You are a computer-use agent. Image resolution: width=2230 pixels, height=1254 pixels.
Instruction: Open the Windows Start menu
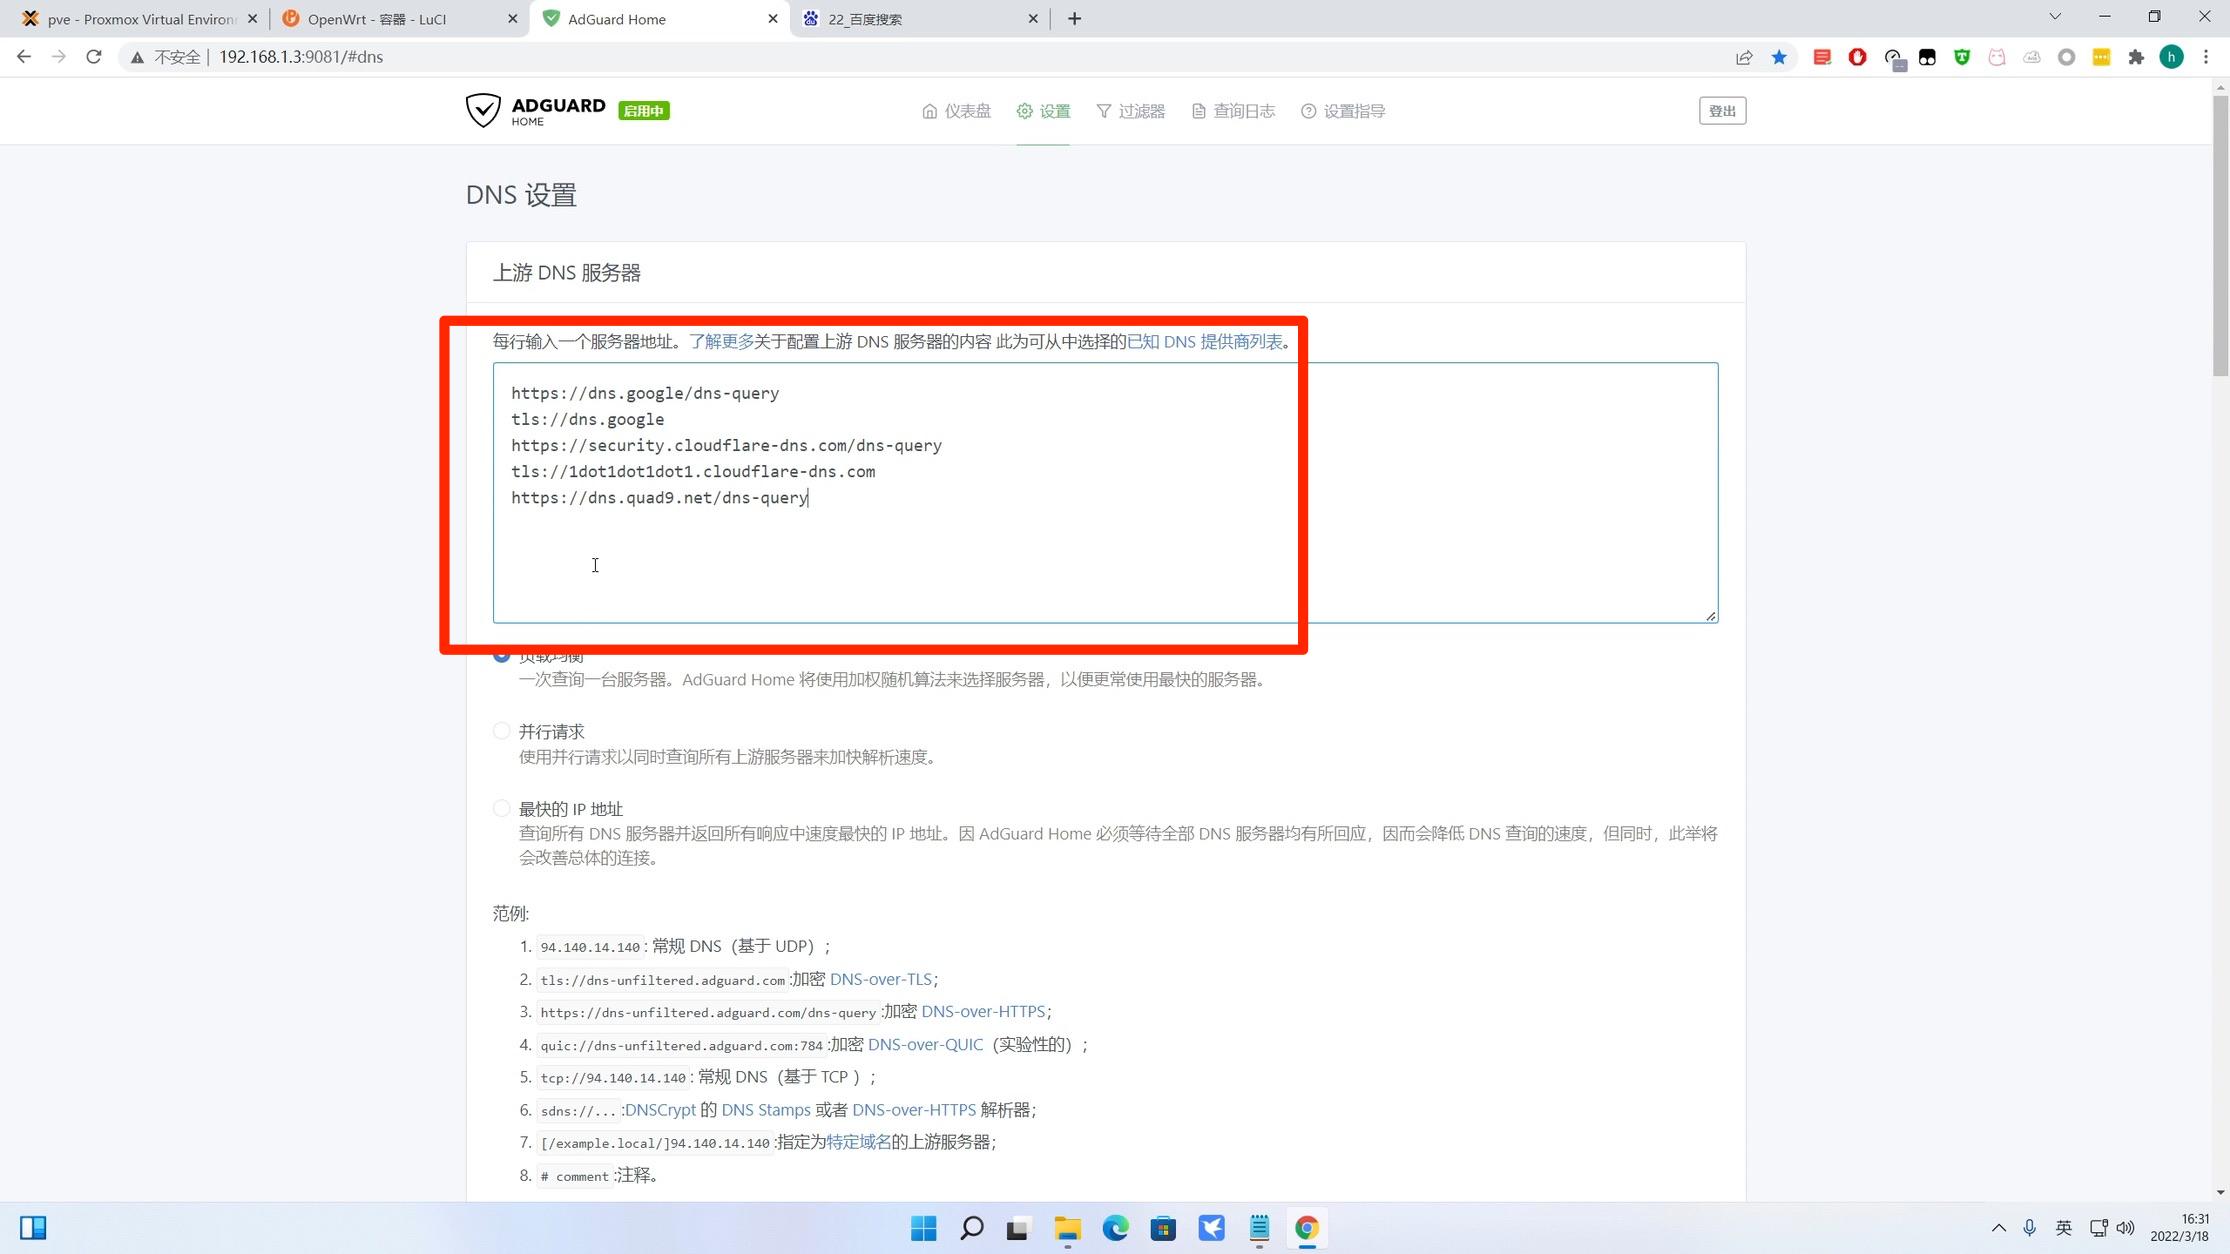922,1228
